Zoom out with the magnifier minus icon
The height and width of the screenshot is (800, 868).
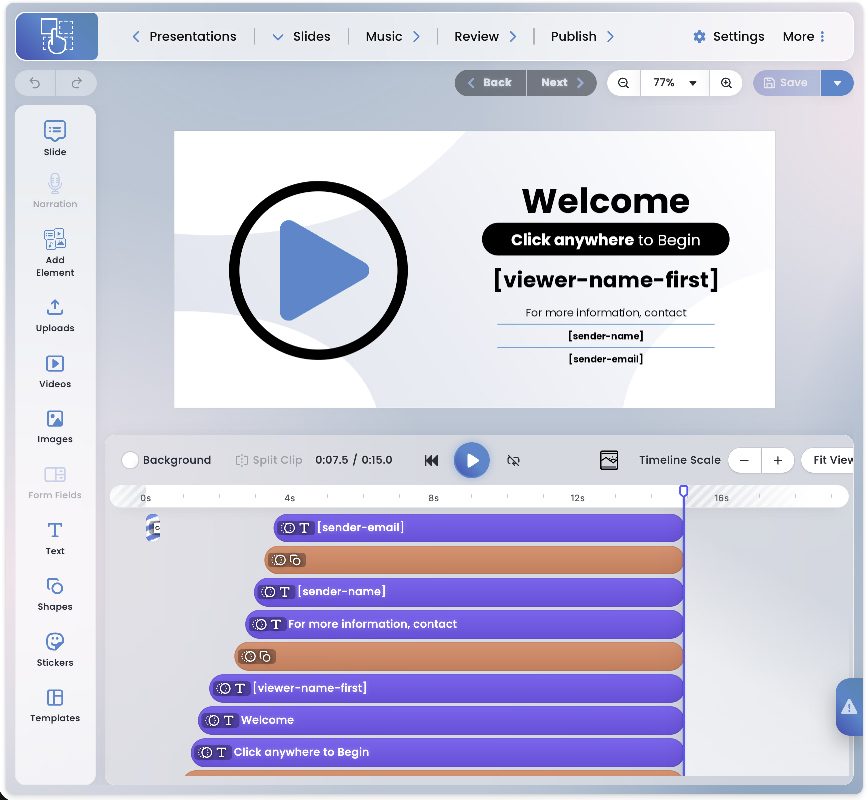coord(623,82)
